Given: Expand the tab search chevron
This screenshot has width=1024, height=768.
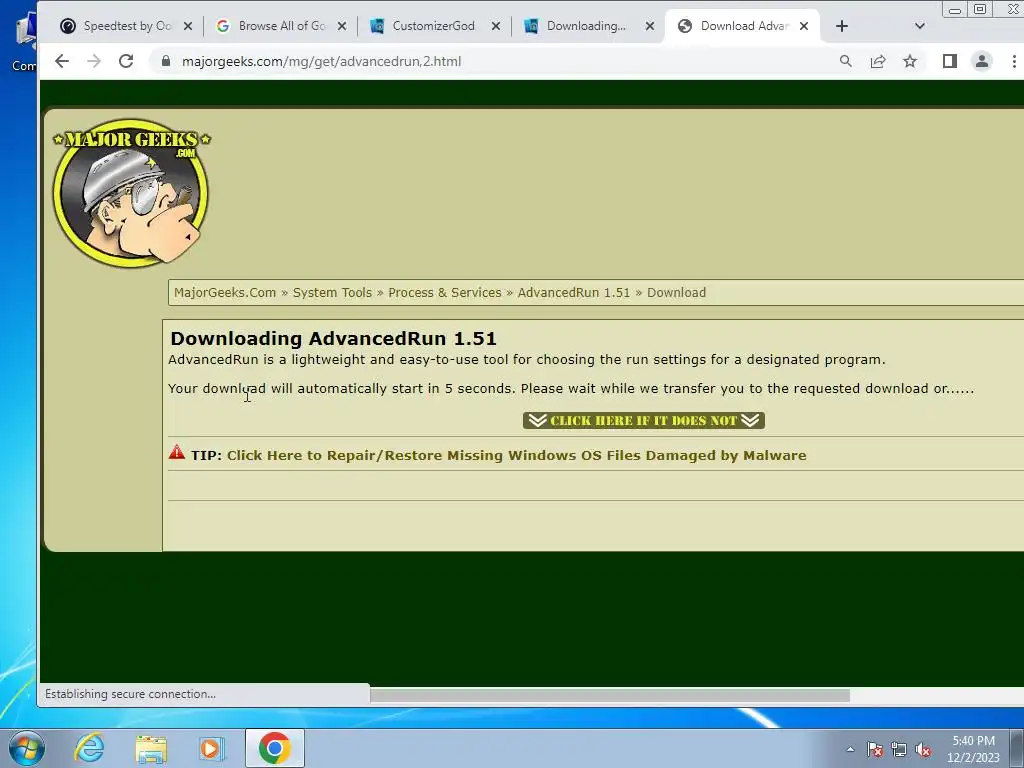Looking at the screenshot, I should click(x=920, y=26).
